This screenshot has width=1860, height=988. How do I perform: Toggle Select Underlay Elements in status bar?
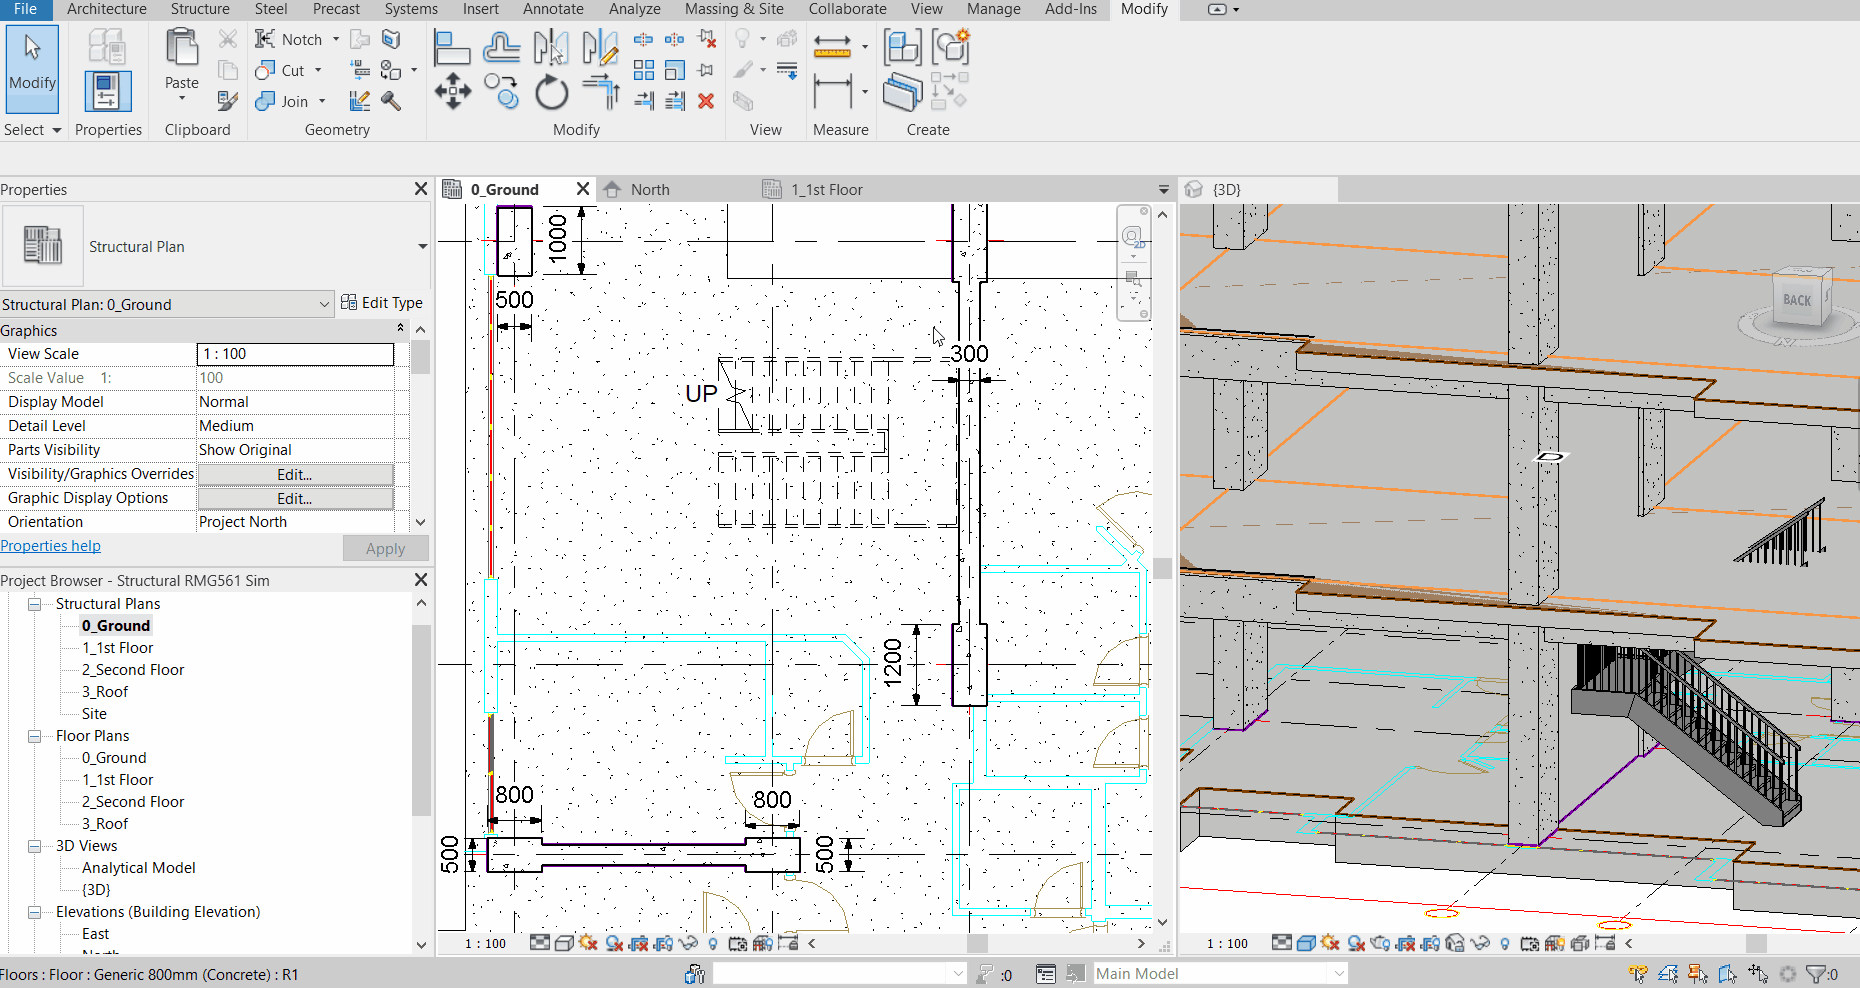[x=1668, y=973]
